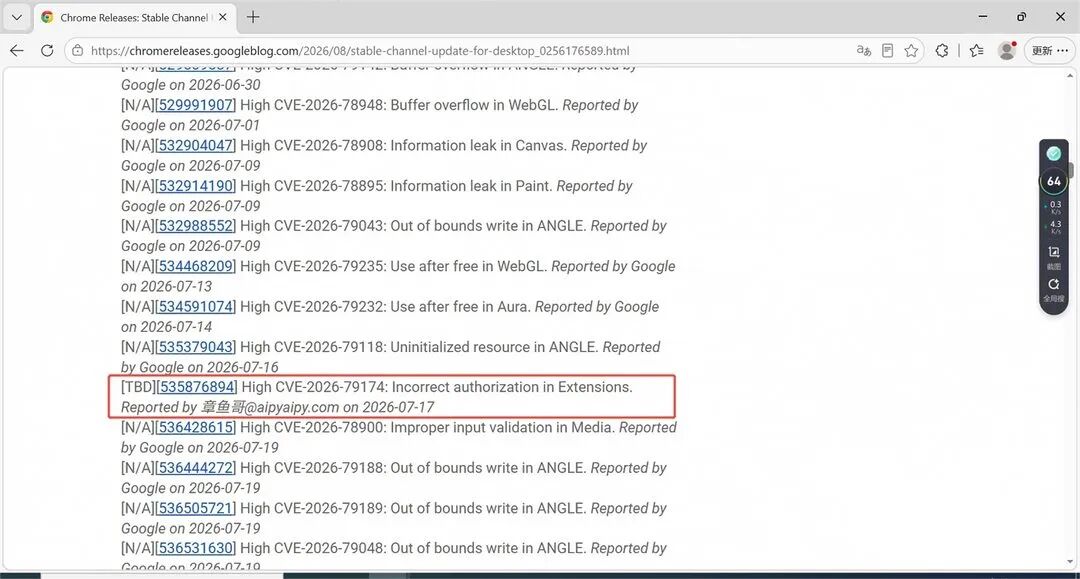The width and height of the screenshot is (1080, 579).
Task: Click the 0.3 K/s upload speed indicator
Action: pyautogui.click(x=1055, y=208)
